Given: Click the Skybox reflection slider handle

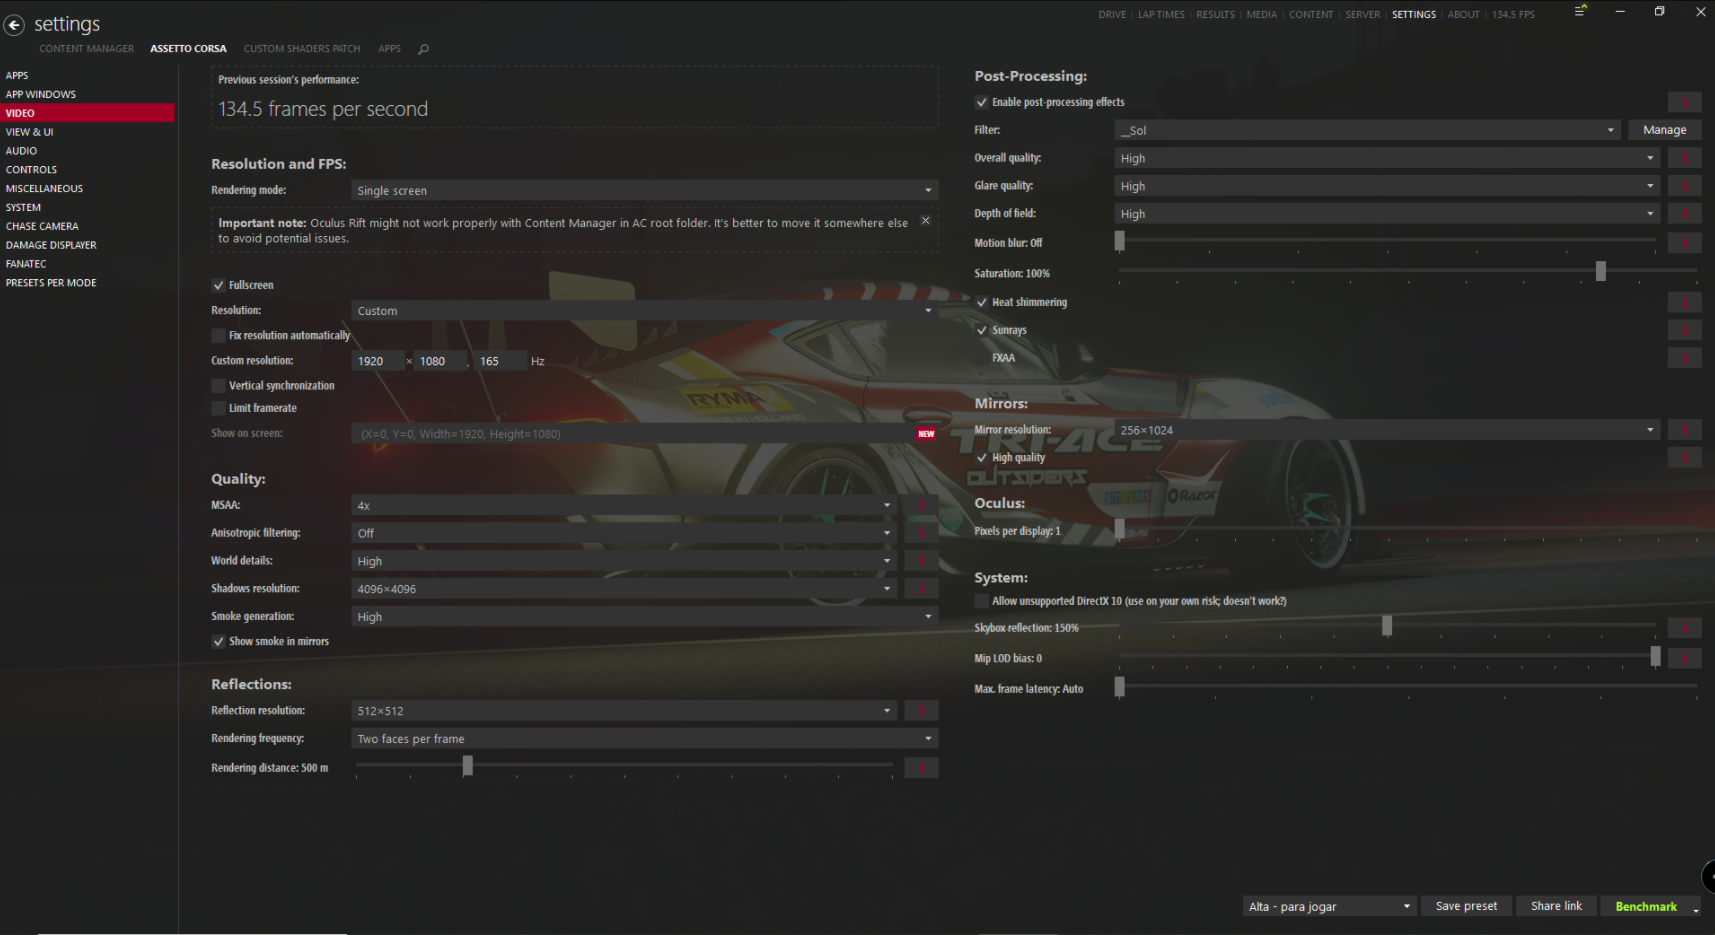Looking at the screenshot, I should click(1386, 626).
